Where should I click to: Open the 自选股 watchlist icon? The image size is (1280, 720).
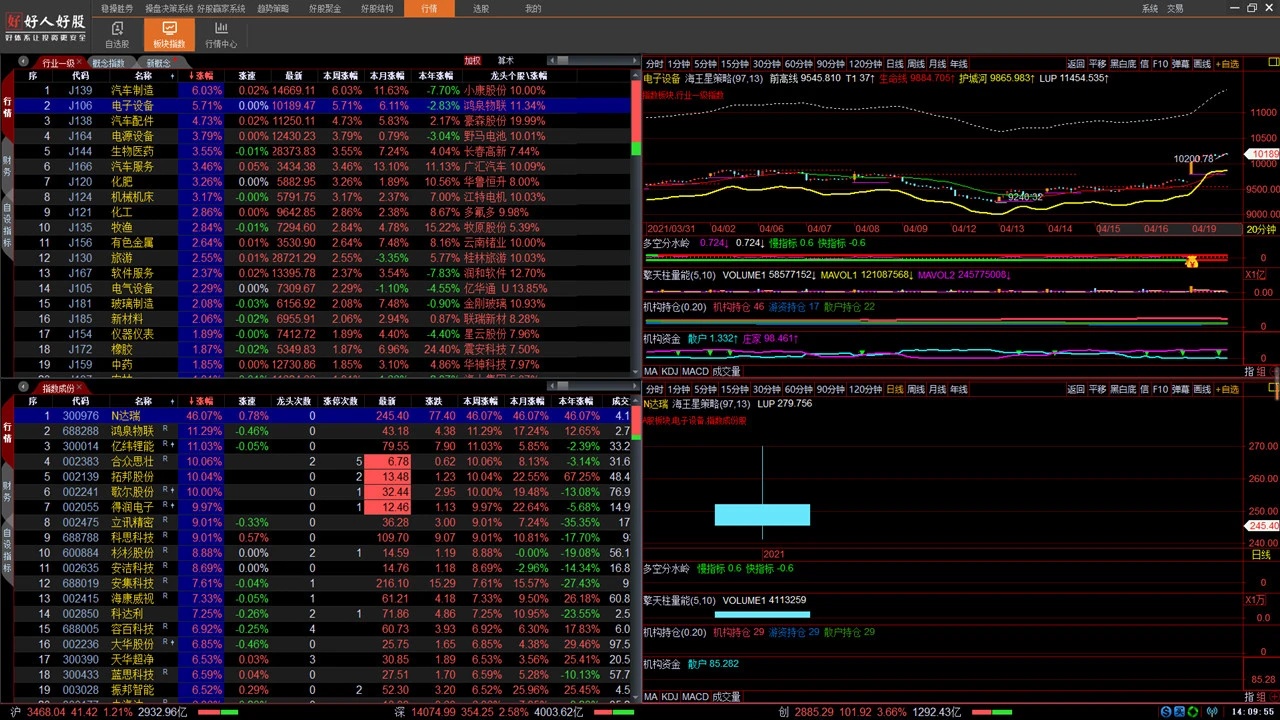click(117, 35)
